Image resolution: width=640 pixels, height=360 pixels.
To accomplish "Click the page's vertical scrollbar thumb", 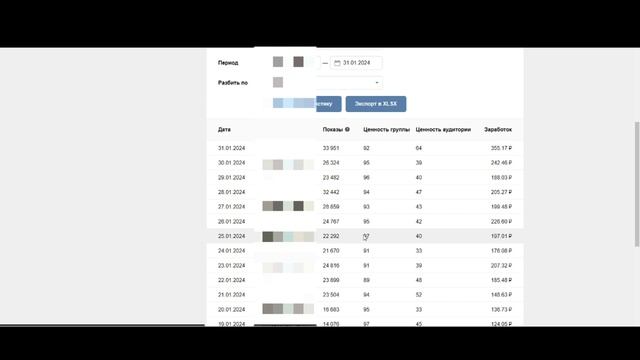I will (x=637, y=184).
